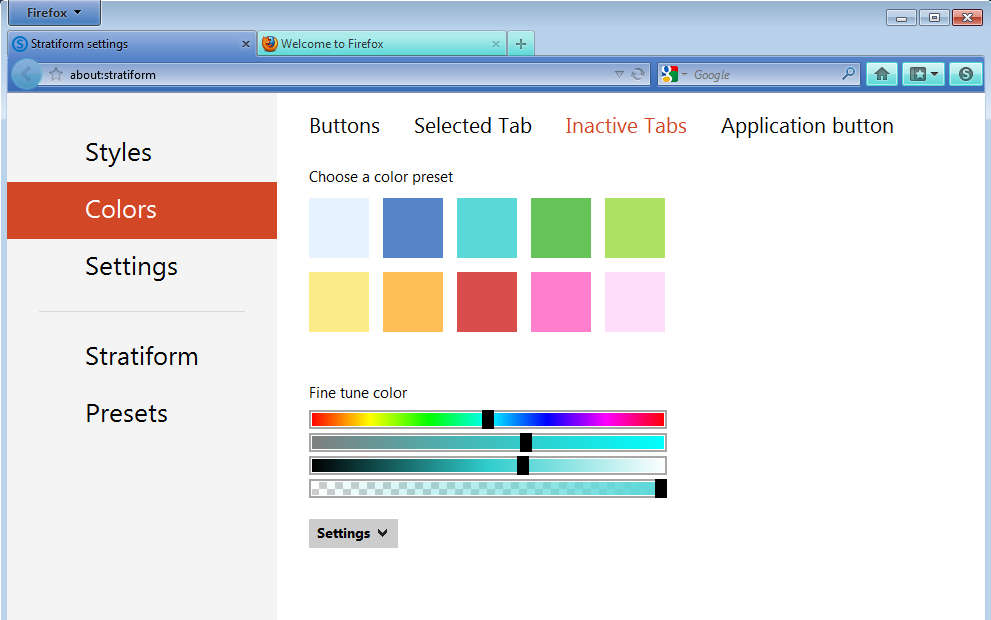Bookmark this page with the star icon
The width and height of the screenshot is (991, 620).
click(x=56, y=74)
